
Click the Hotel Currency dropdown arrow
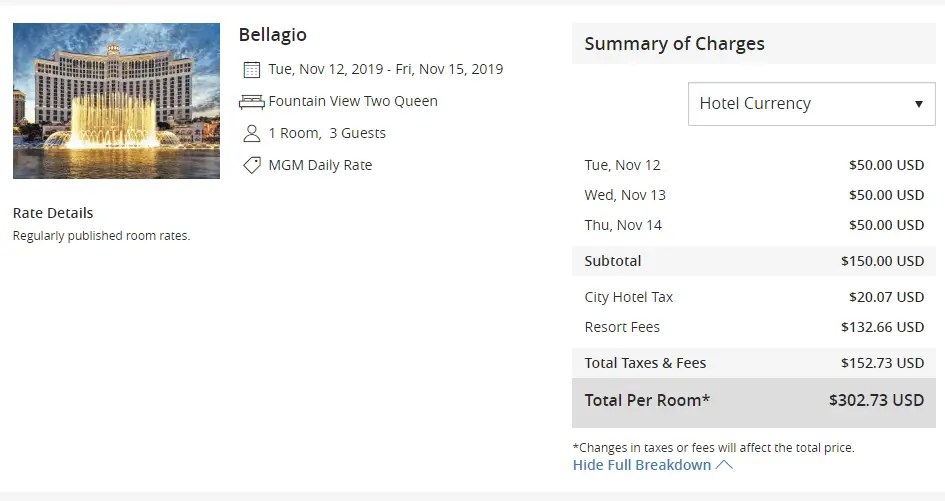click(x=918, y=104)
